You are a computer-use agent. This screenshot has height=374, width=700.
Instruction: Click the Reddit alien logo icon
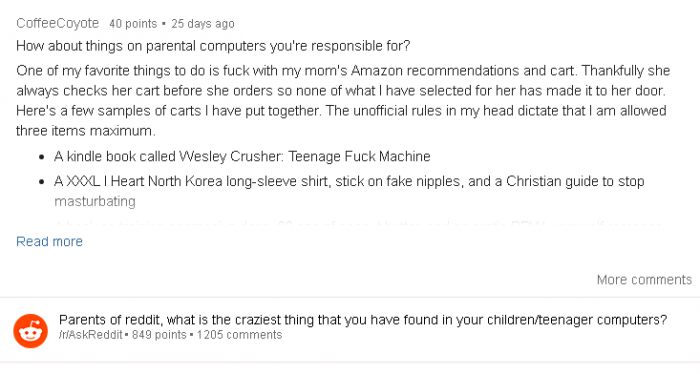pos(30,331)
